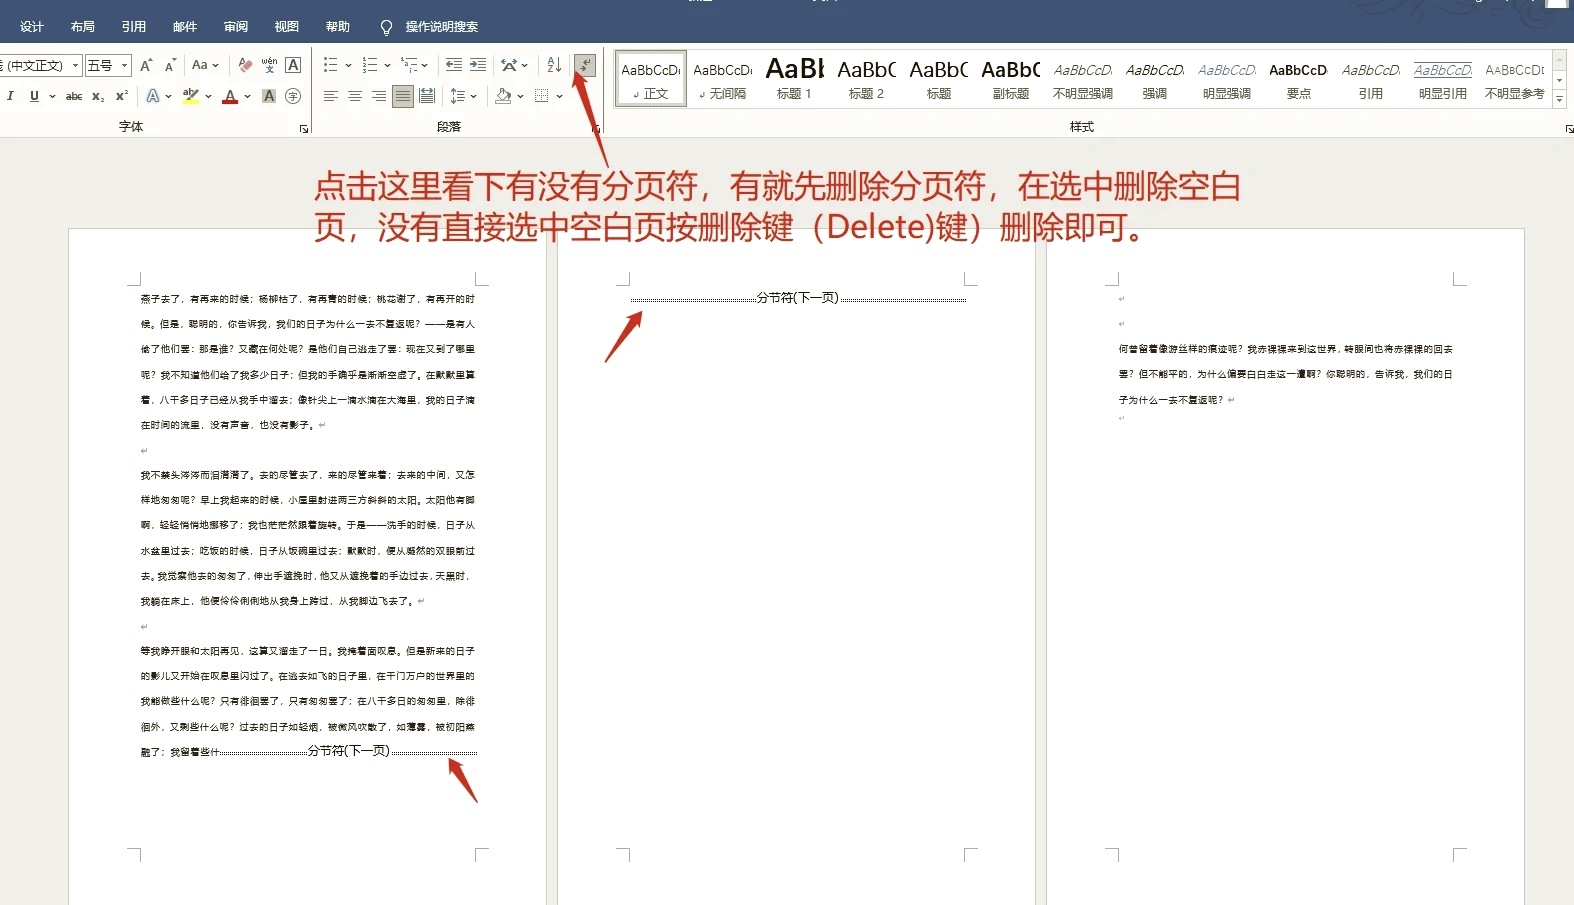Click the Sort (A-Z) icon
This screenshot has width=1574, height=905.
[554, 65]
